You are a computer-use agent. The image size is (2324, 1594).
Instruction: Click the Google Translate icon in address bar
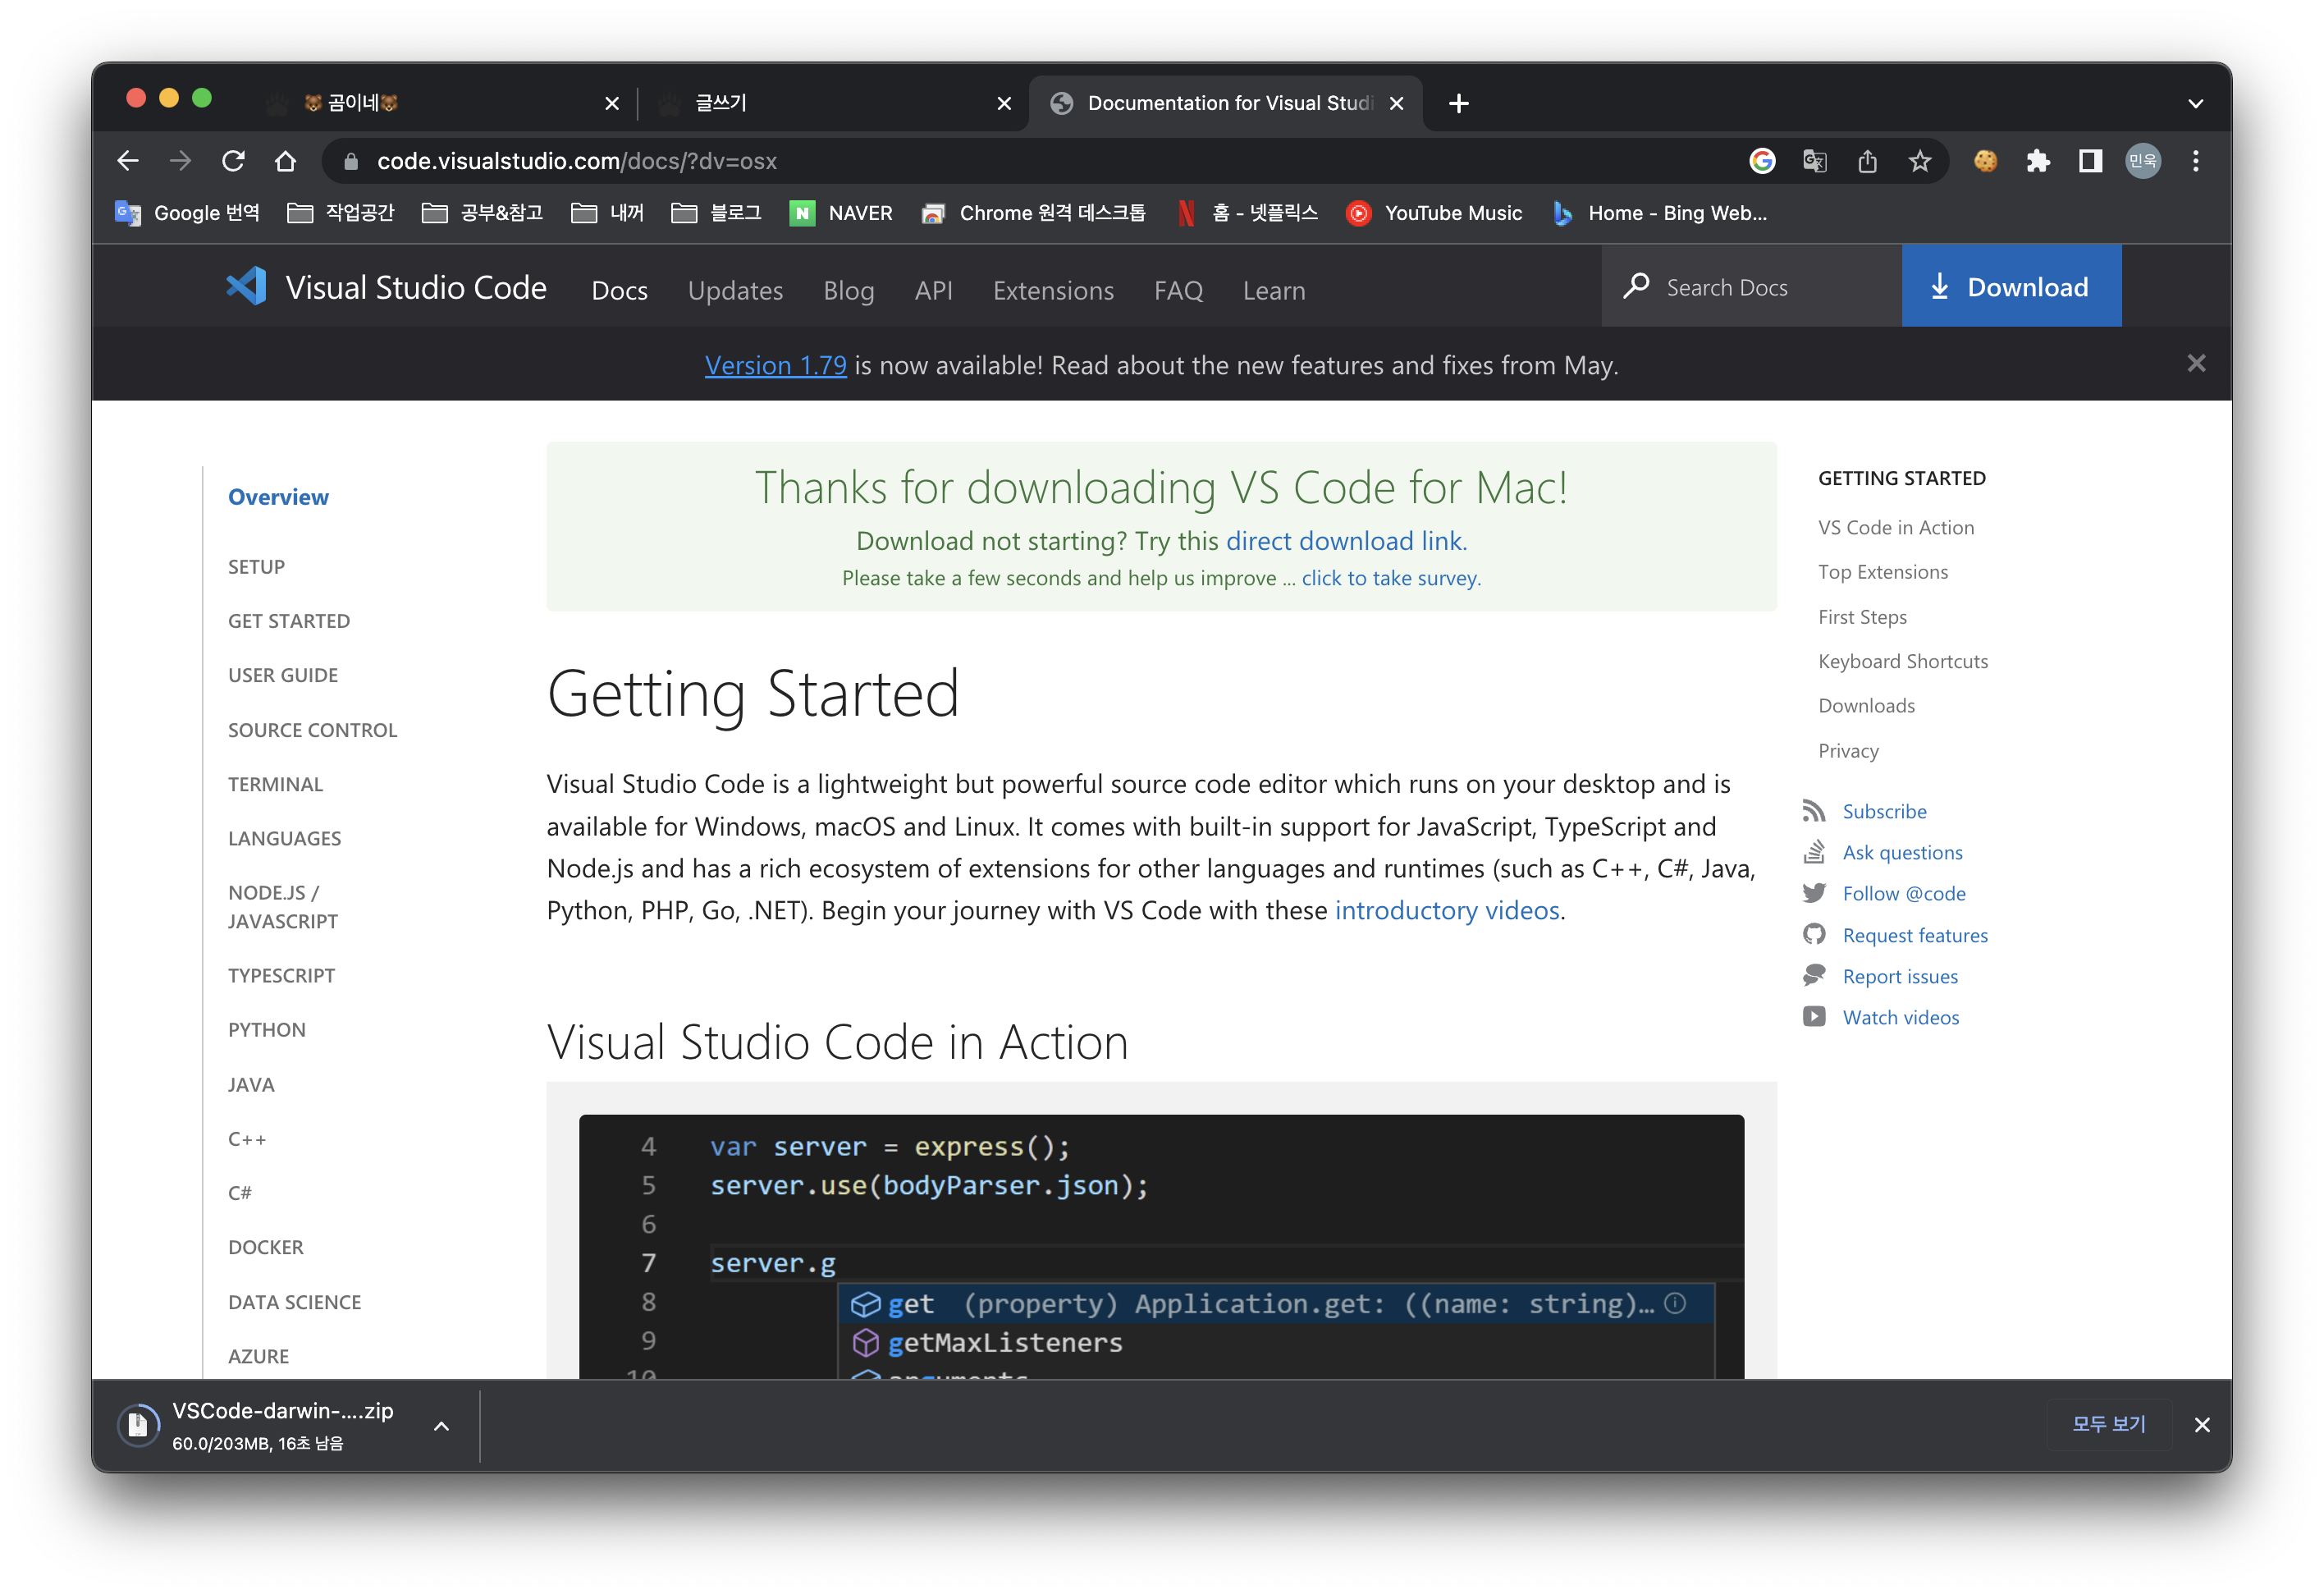point(1814,161)
